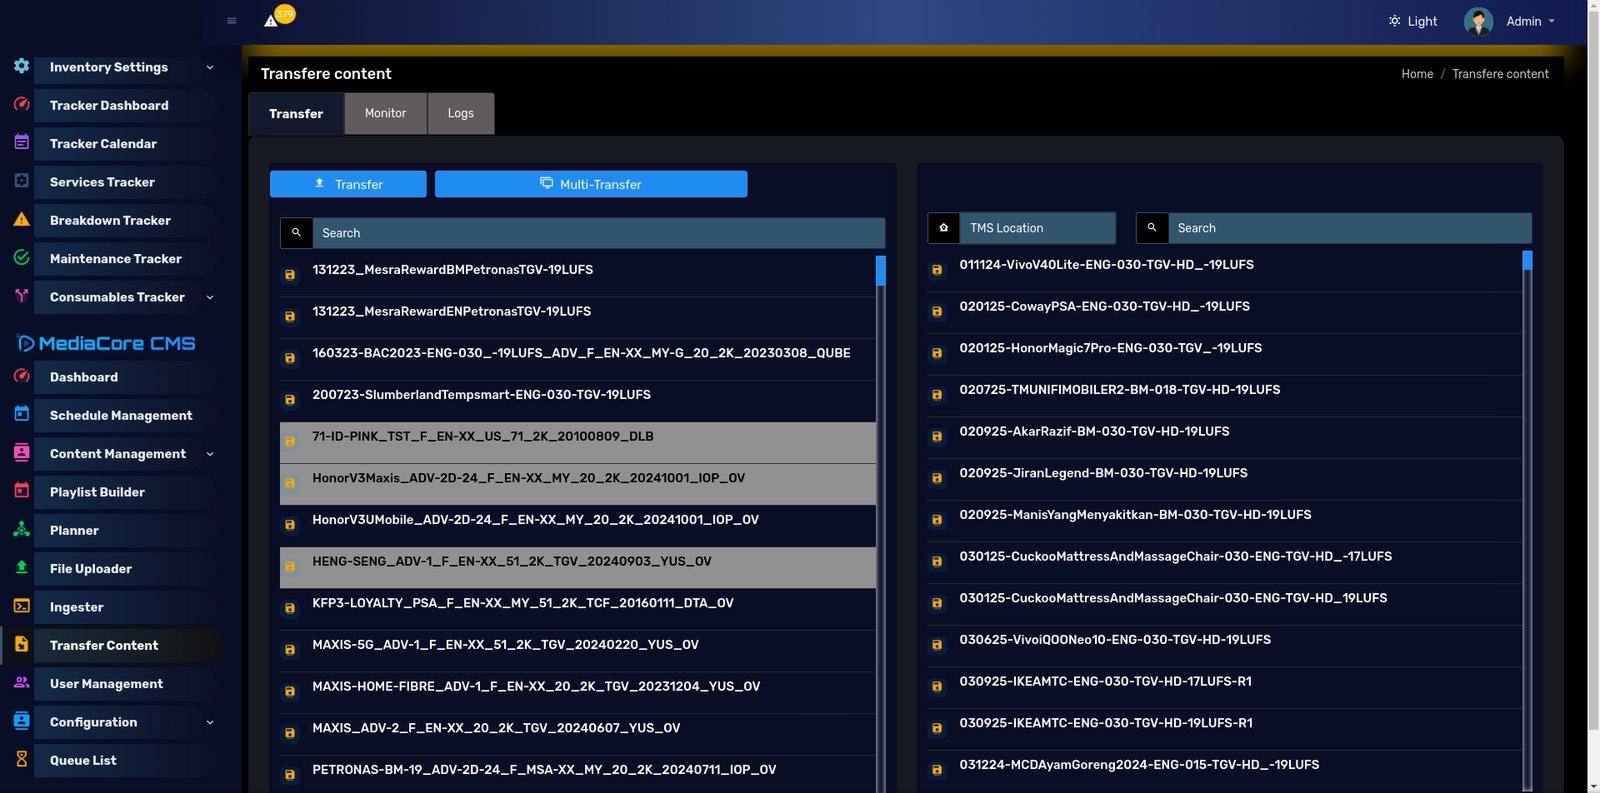Click the Transfer Content file icon

pos(21,644)
